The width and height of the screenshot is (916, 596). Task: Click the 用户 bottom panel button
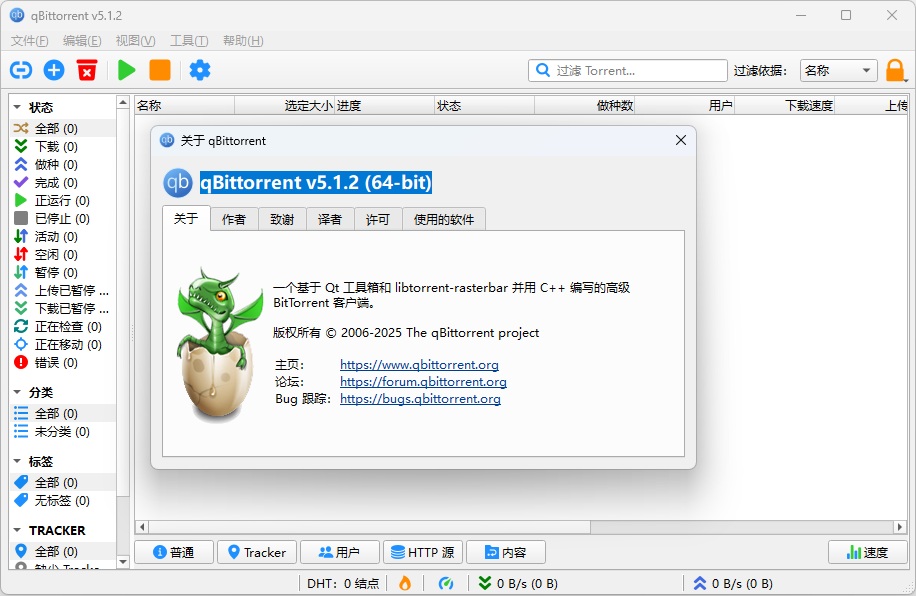[339, 552]
